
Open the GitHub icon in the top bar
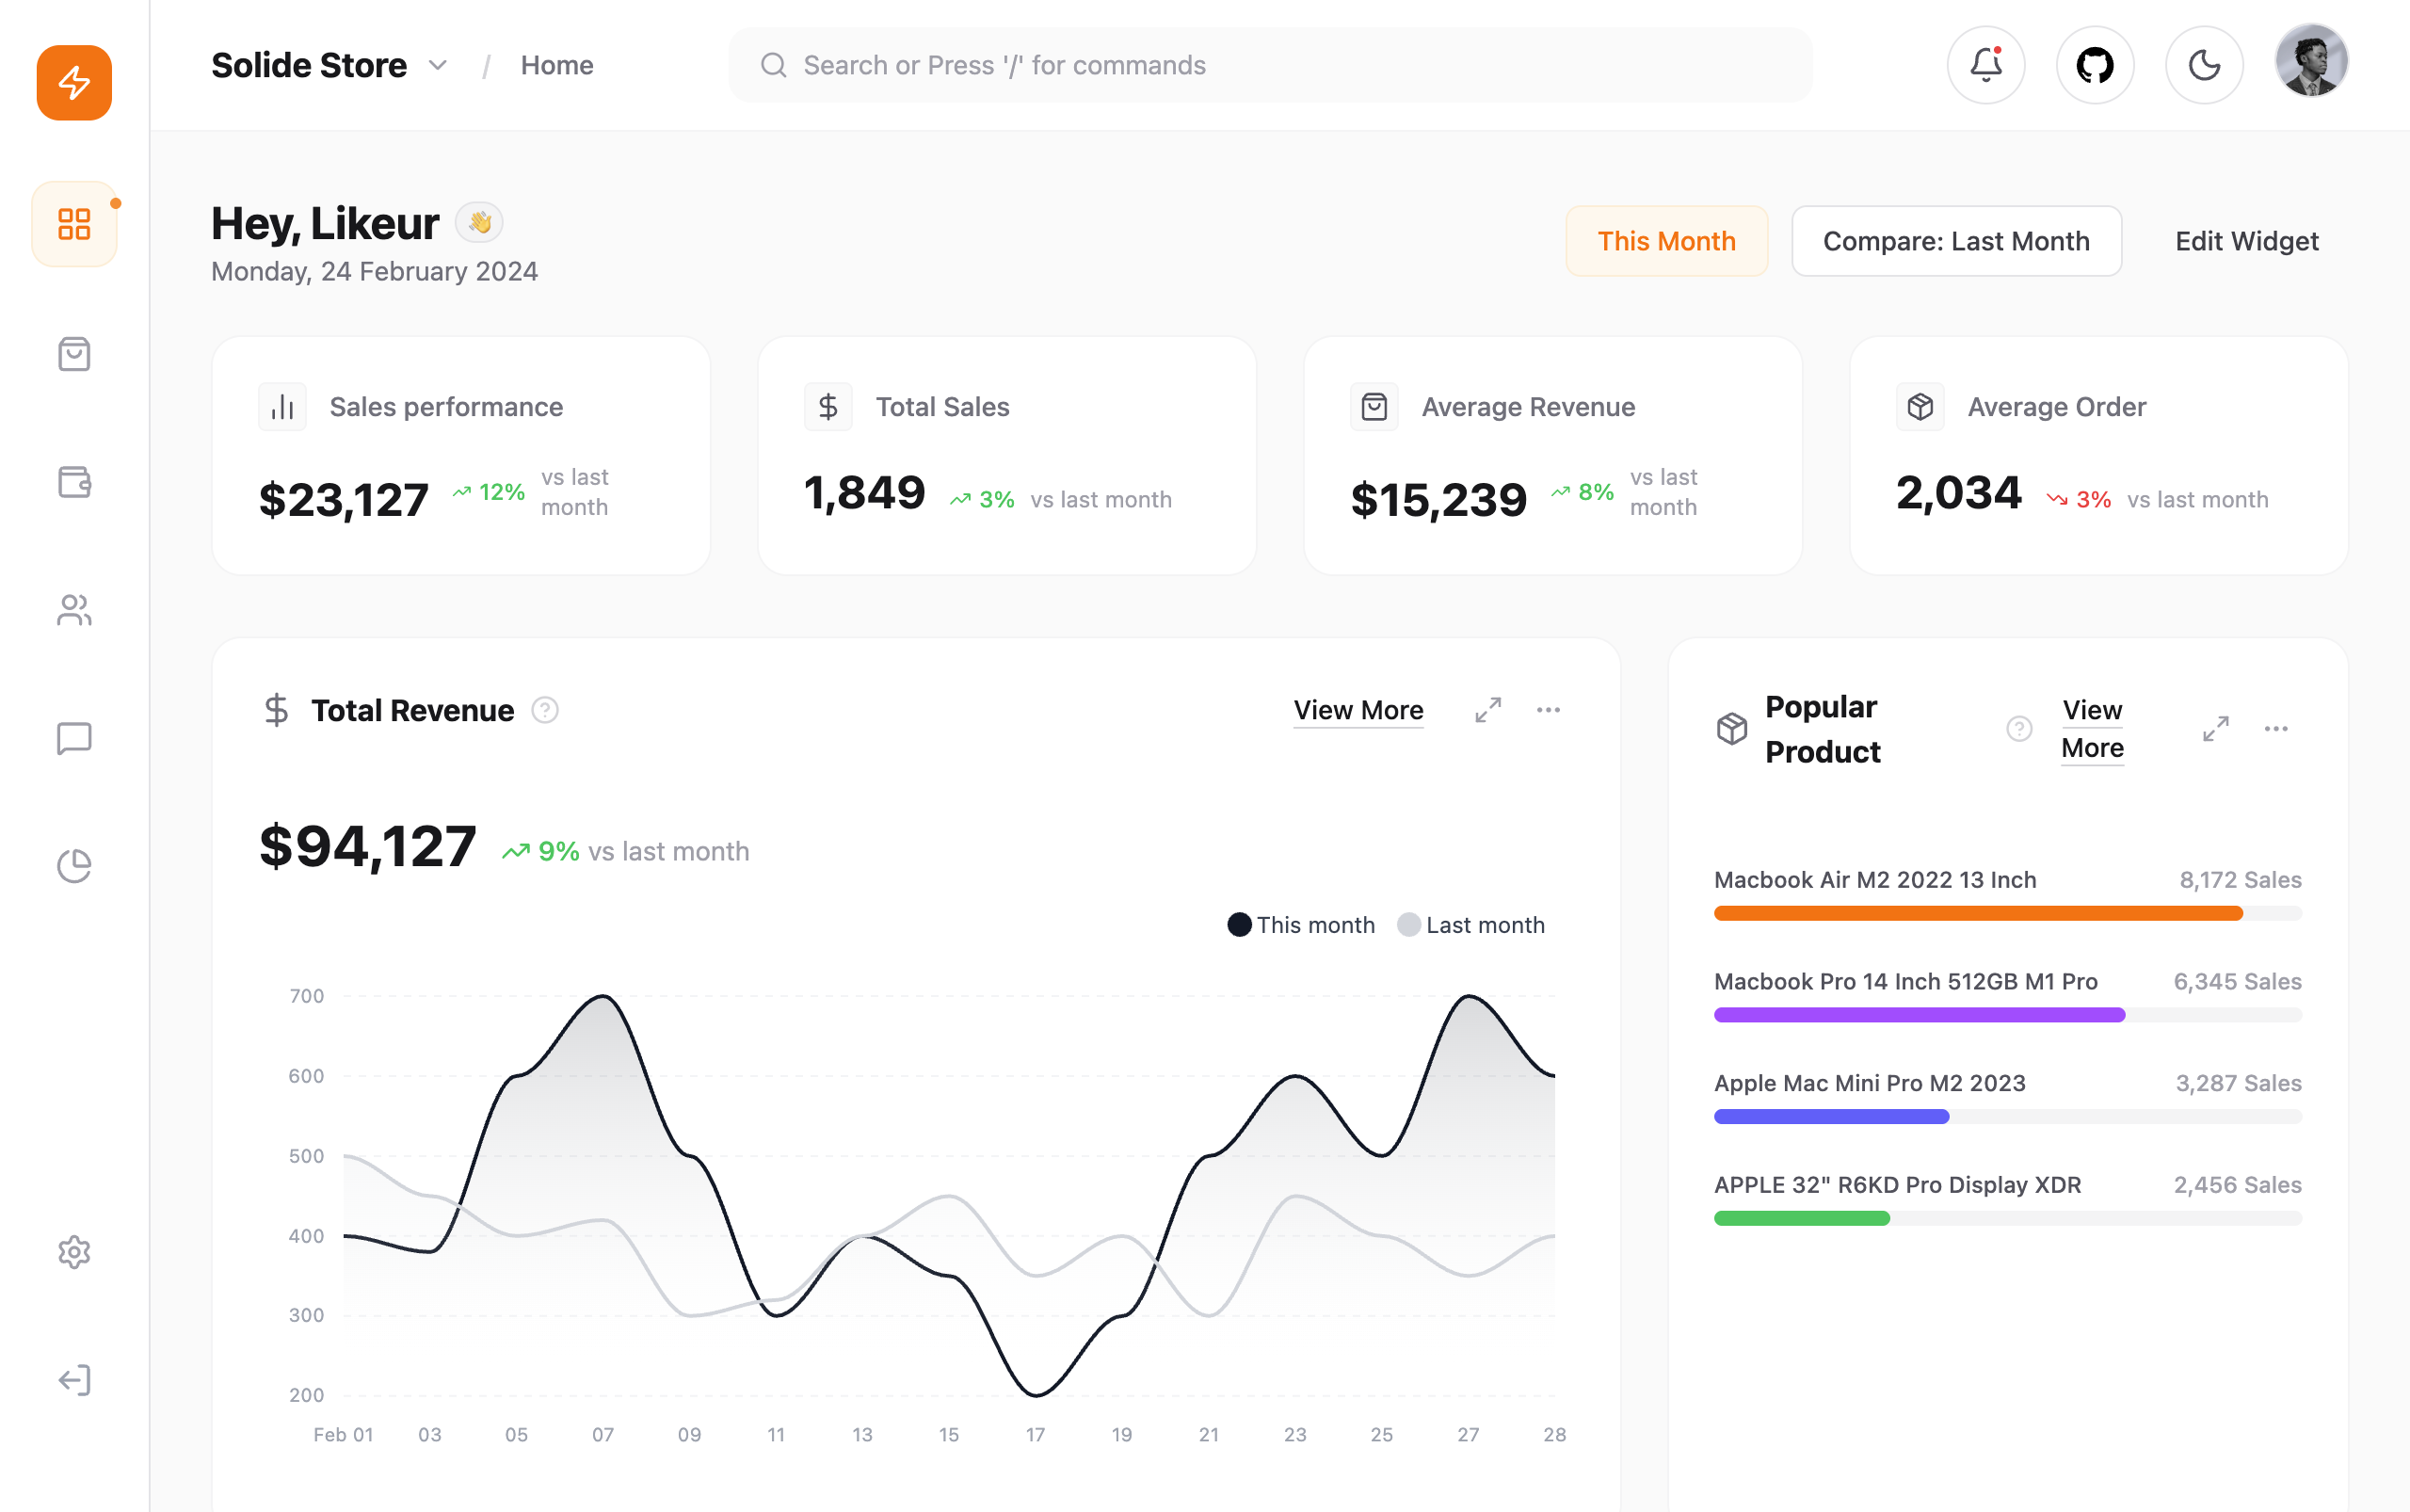[2096, 64]
